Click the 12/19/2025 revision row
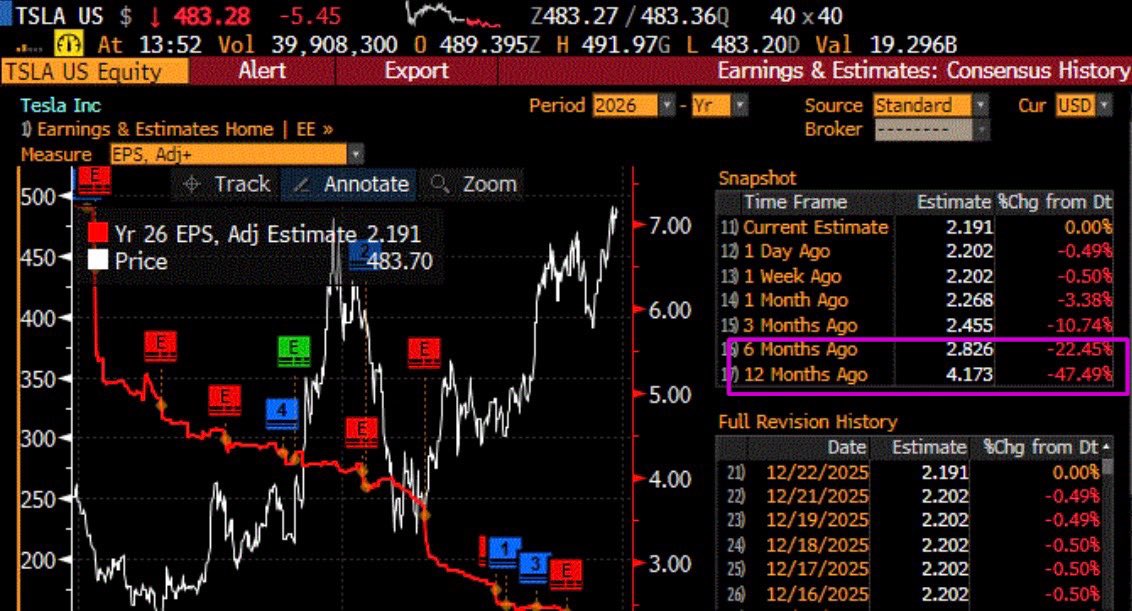Screen dimensions: 1132x611 coord(910,520)
